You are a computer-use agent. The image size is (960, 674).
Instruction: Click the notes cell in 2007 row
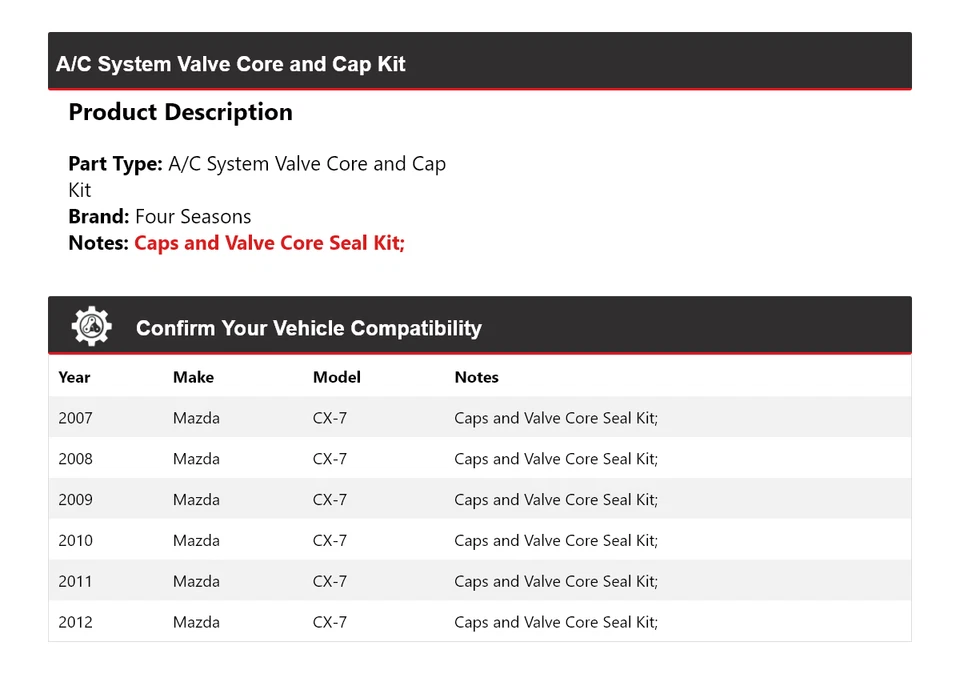[556, 418]
